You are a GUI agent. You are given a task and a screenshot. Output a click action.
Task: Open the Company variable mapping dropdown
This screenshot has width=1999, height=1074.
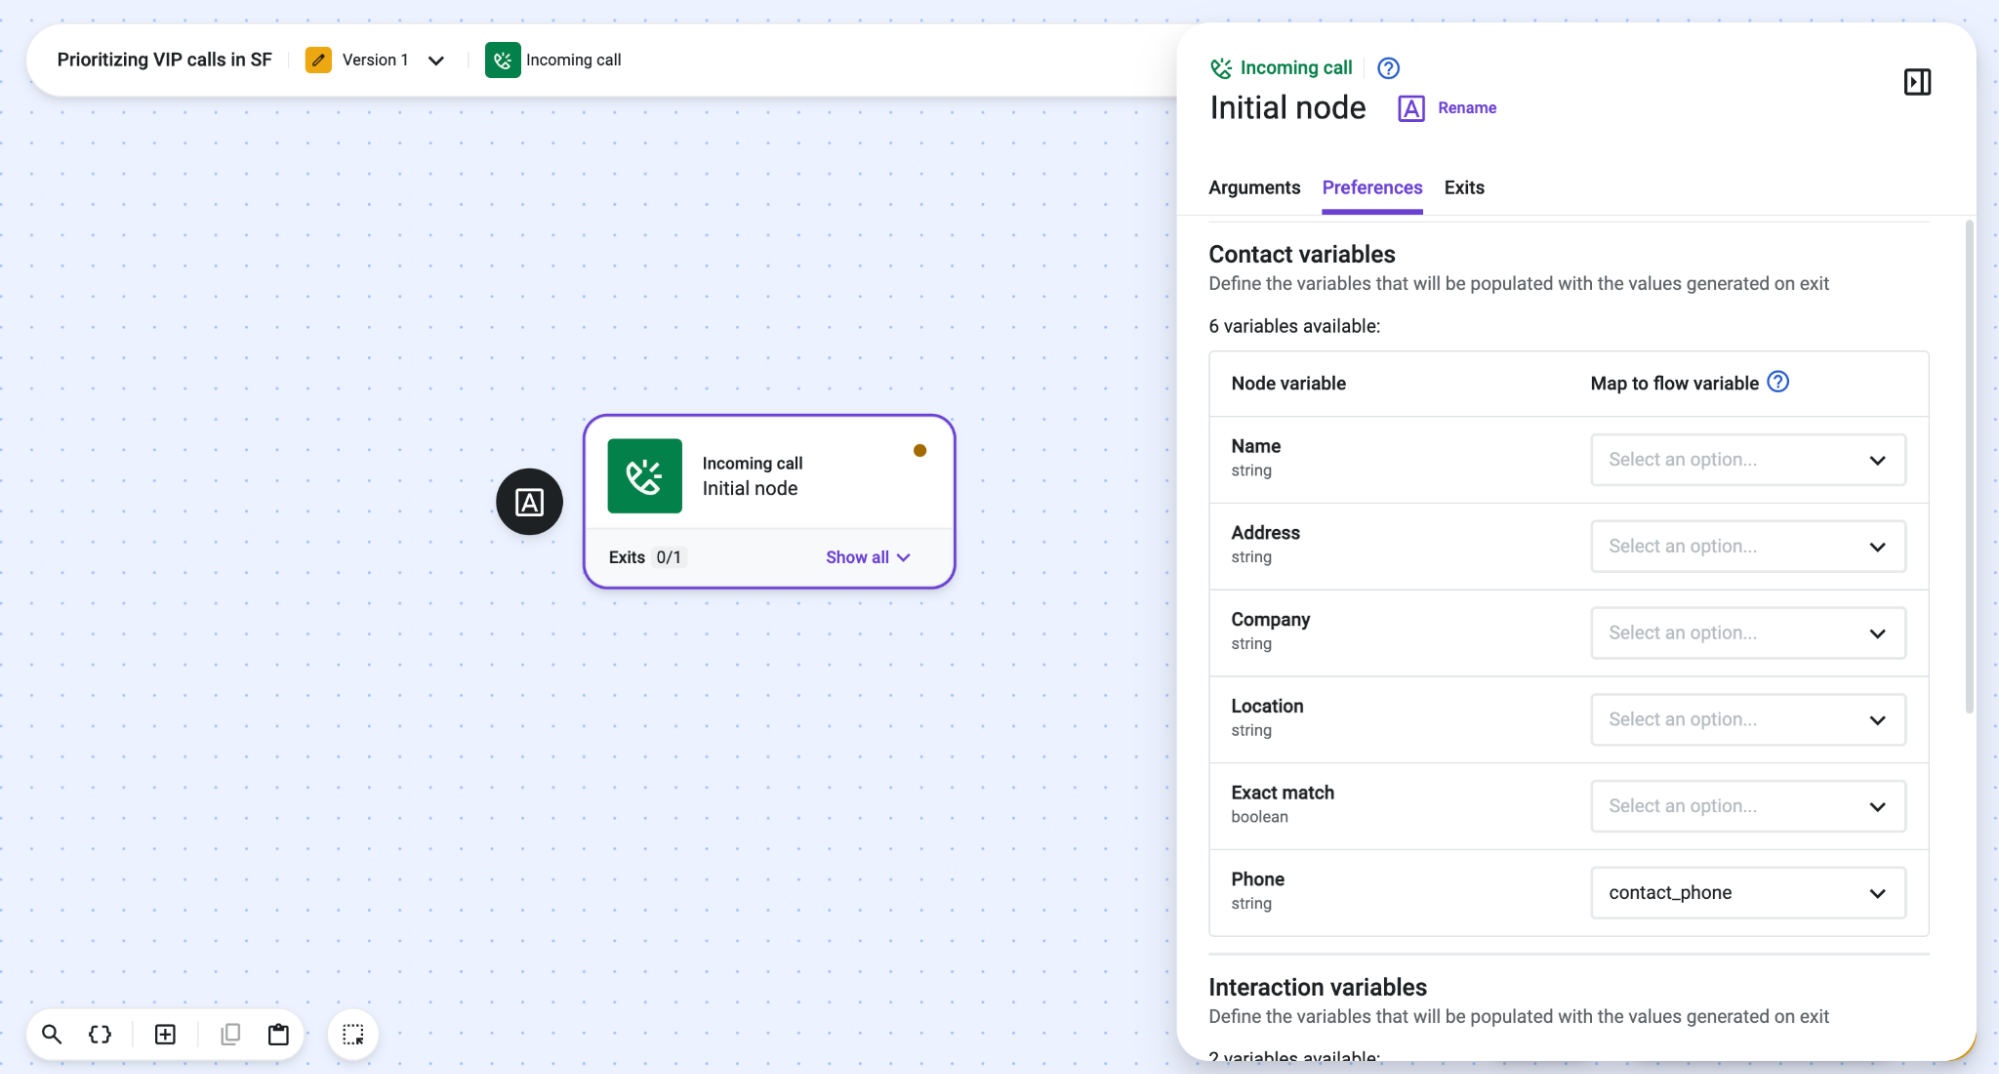[1747, 633]
